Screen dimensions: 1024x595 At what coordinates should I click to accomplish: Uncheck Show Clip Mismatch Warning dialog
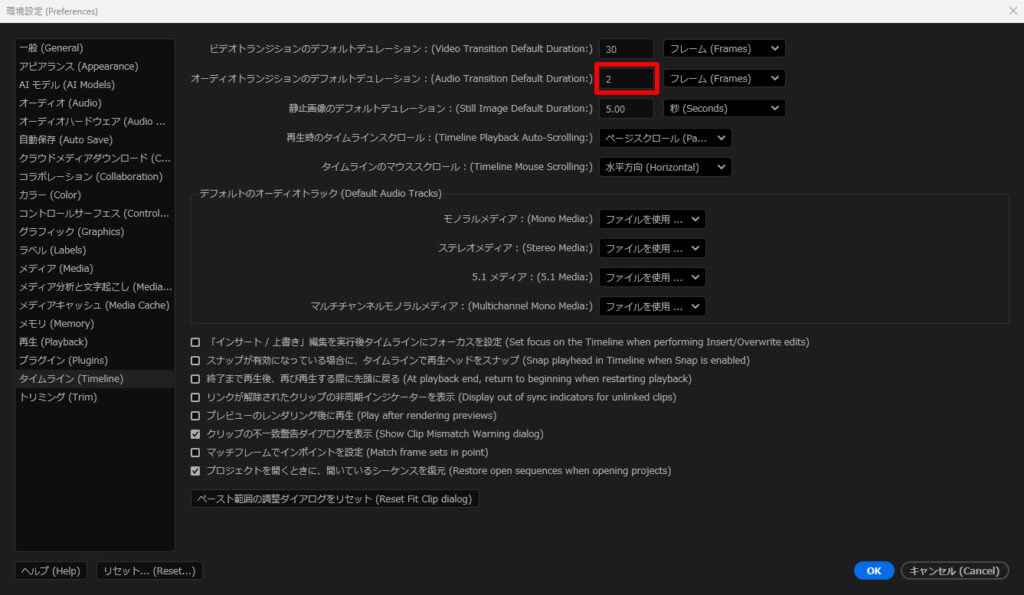(195, 434)
